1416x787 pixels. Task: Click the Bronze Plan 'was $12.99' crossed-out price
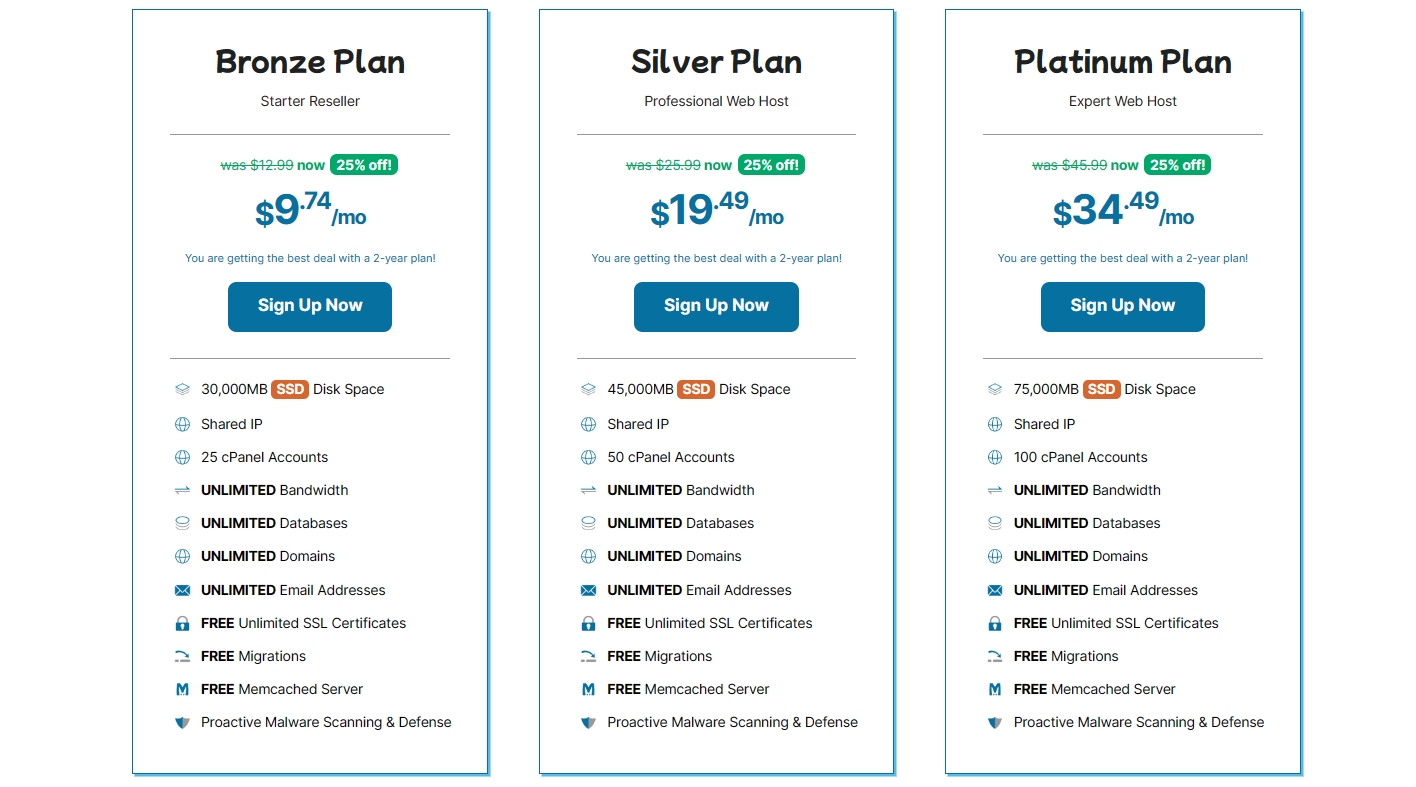click(257, 165)
